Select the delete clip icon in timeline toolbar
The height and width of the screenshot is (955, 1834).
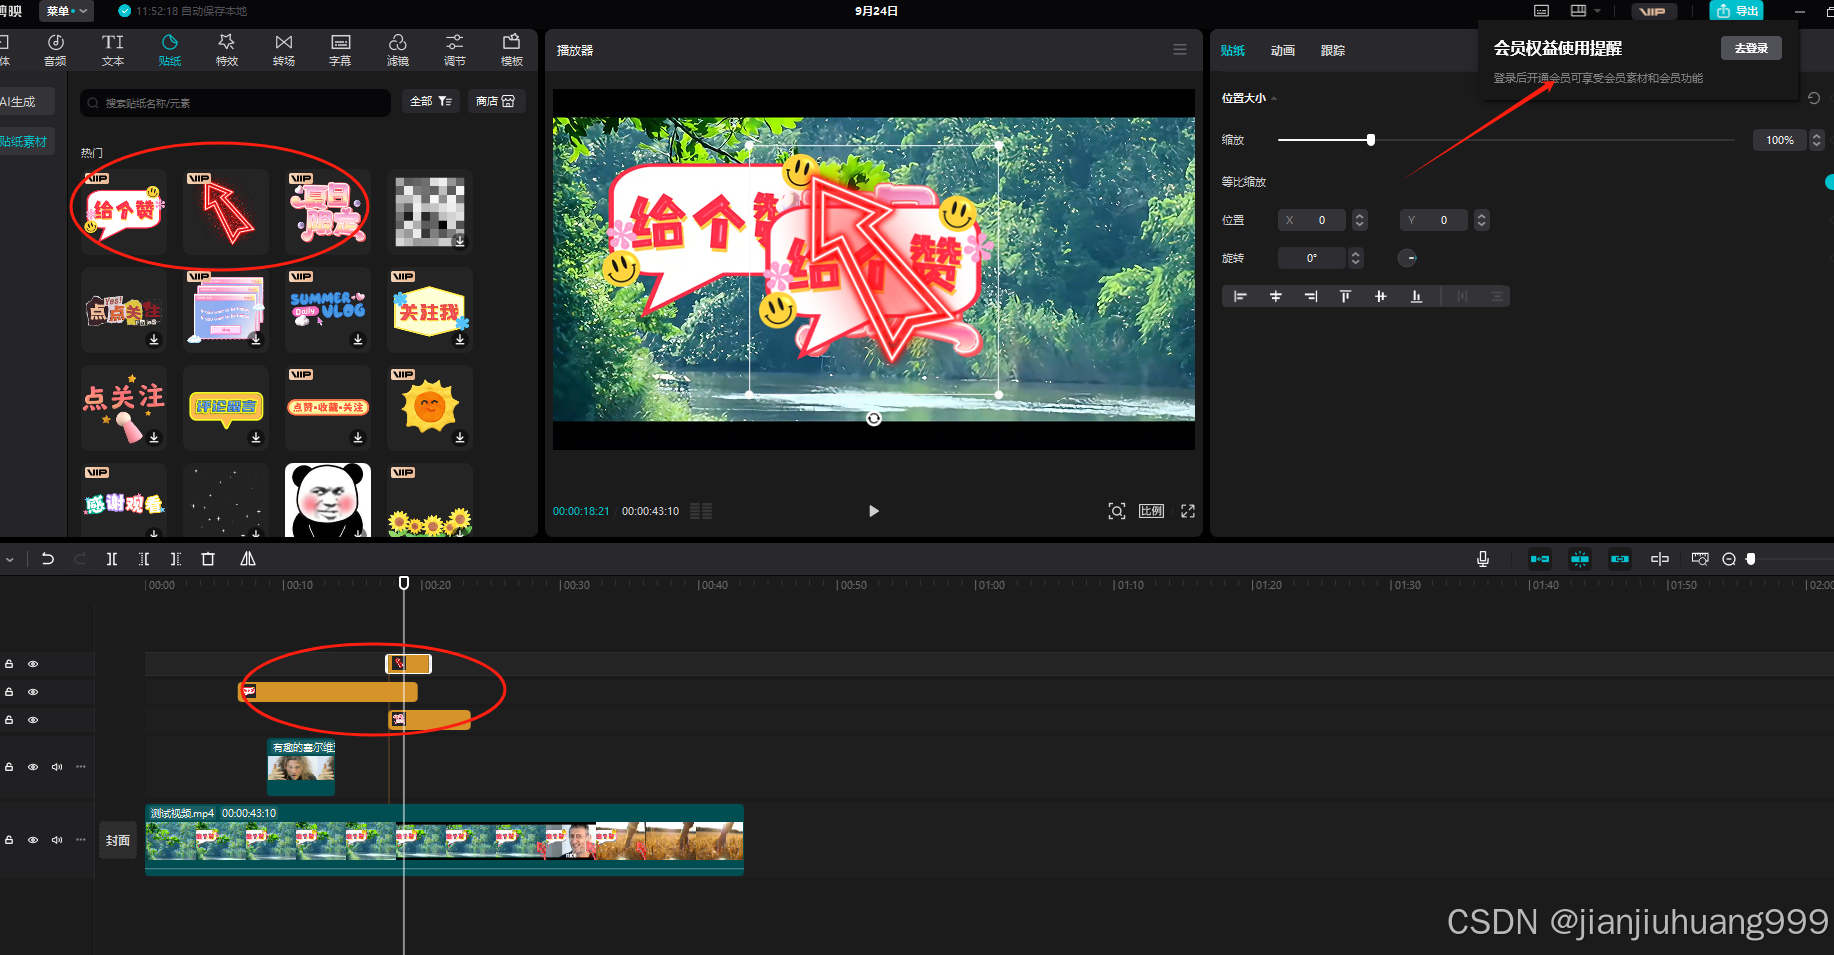208,559
